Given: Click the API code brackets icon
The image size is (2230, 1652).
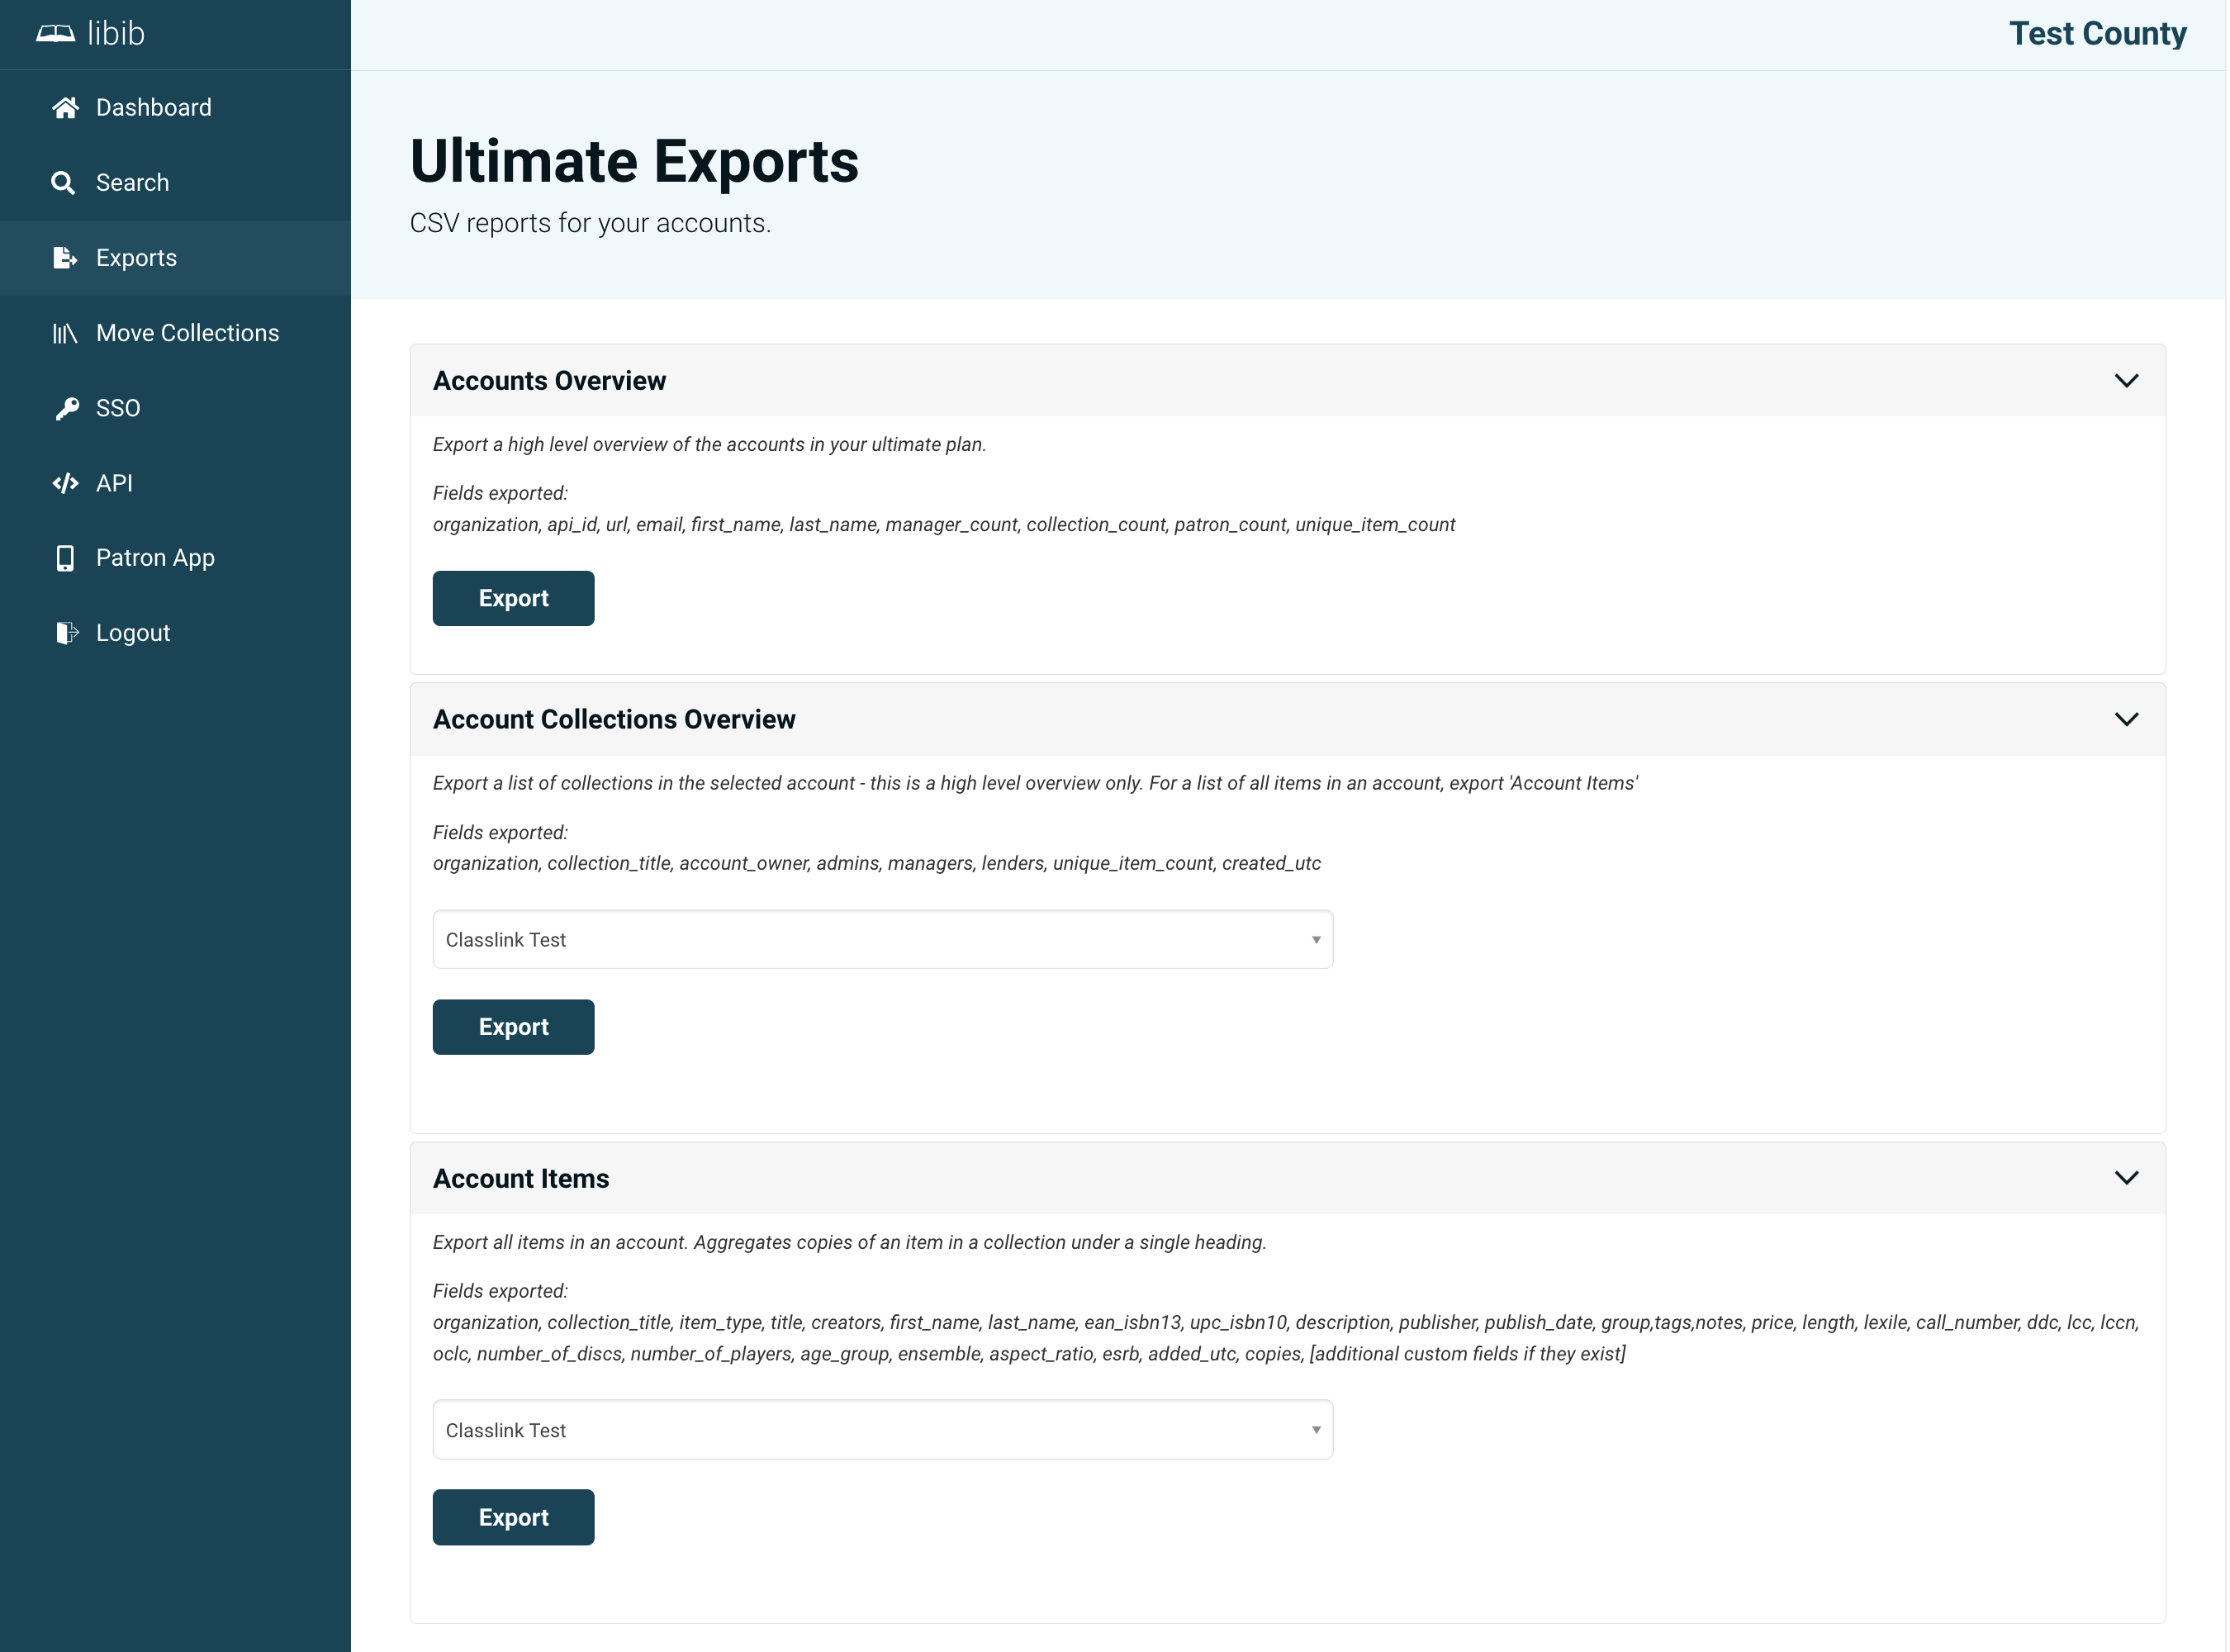Looking at the screenshot, I should point(65,483).
